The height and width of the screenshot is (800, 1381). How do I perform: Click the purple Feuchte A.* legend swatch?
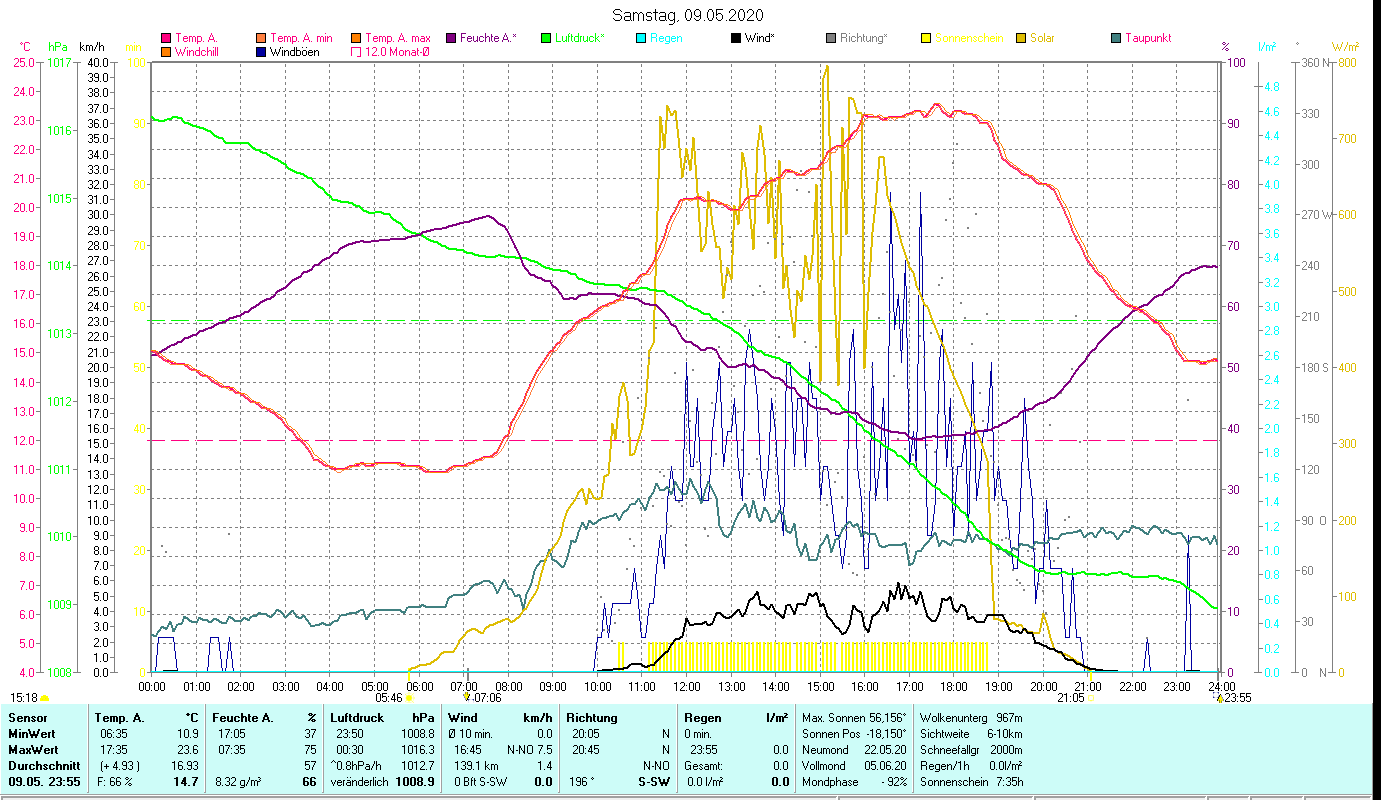(451, 38)
